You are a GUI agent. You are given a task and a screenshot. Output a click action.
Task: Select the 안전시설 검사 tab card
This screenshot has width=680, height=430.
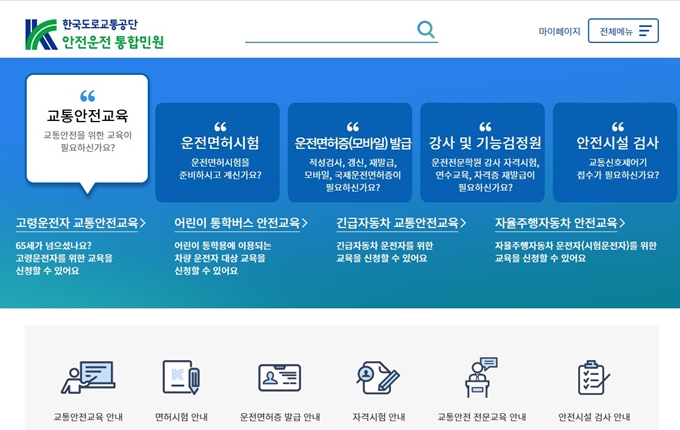615,152
